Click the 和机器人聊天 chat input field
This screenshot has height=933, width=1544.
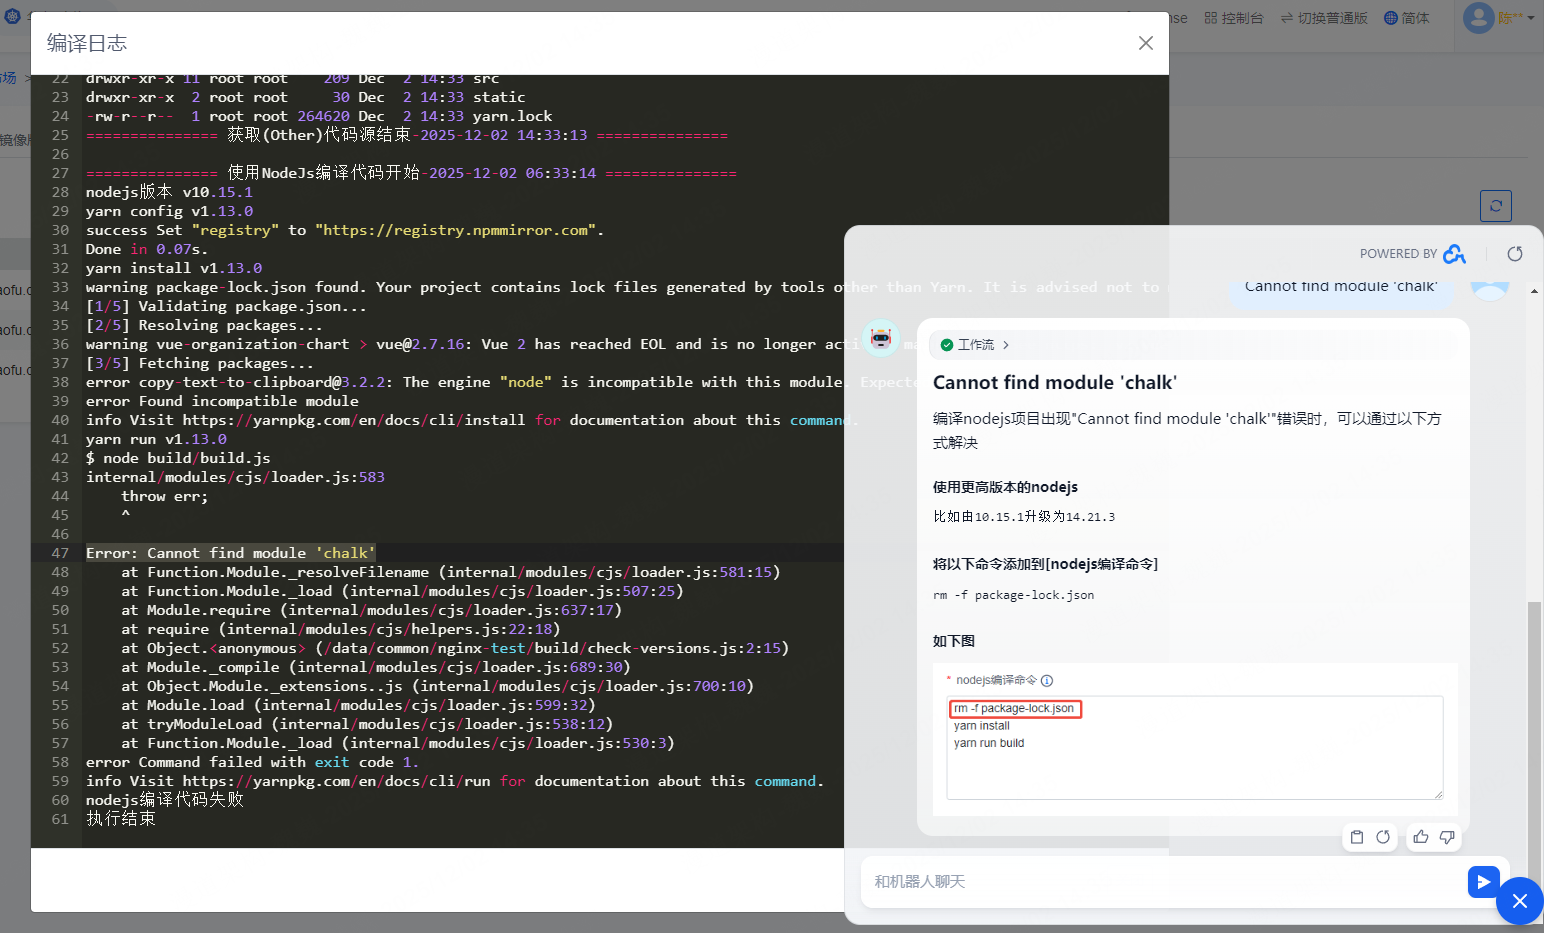(x=1160, y=881)
